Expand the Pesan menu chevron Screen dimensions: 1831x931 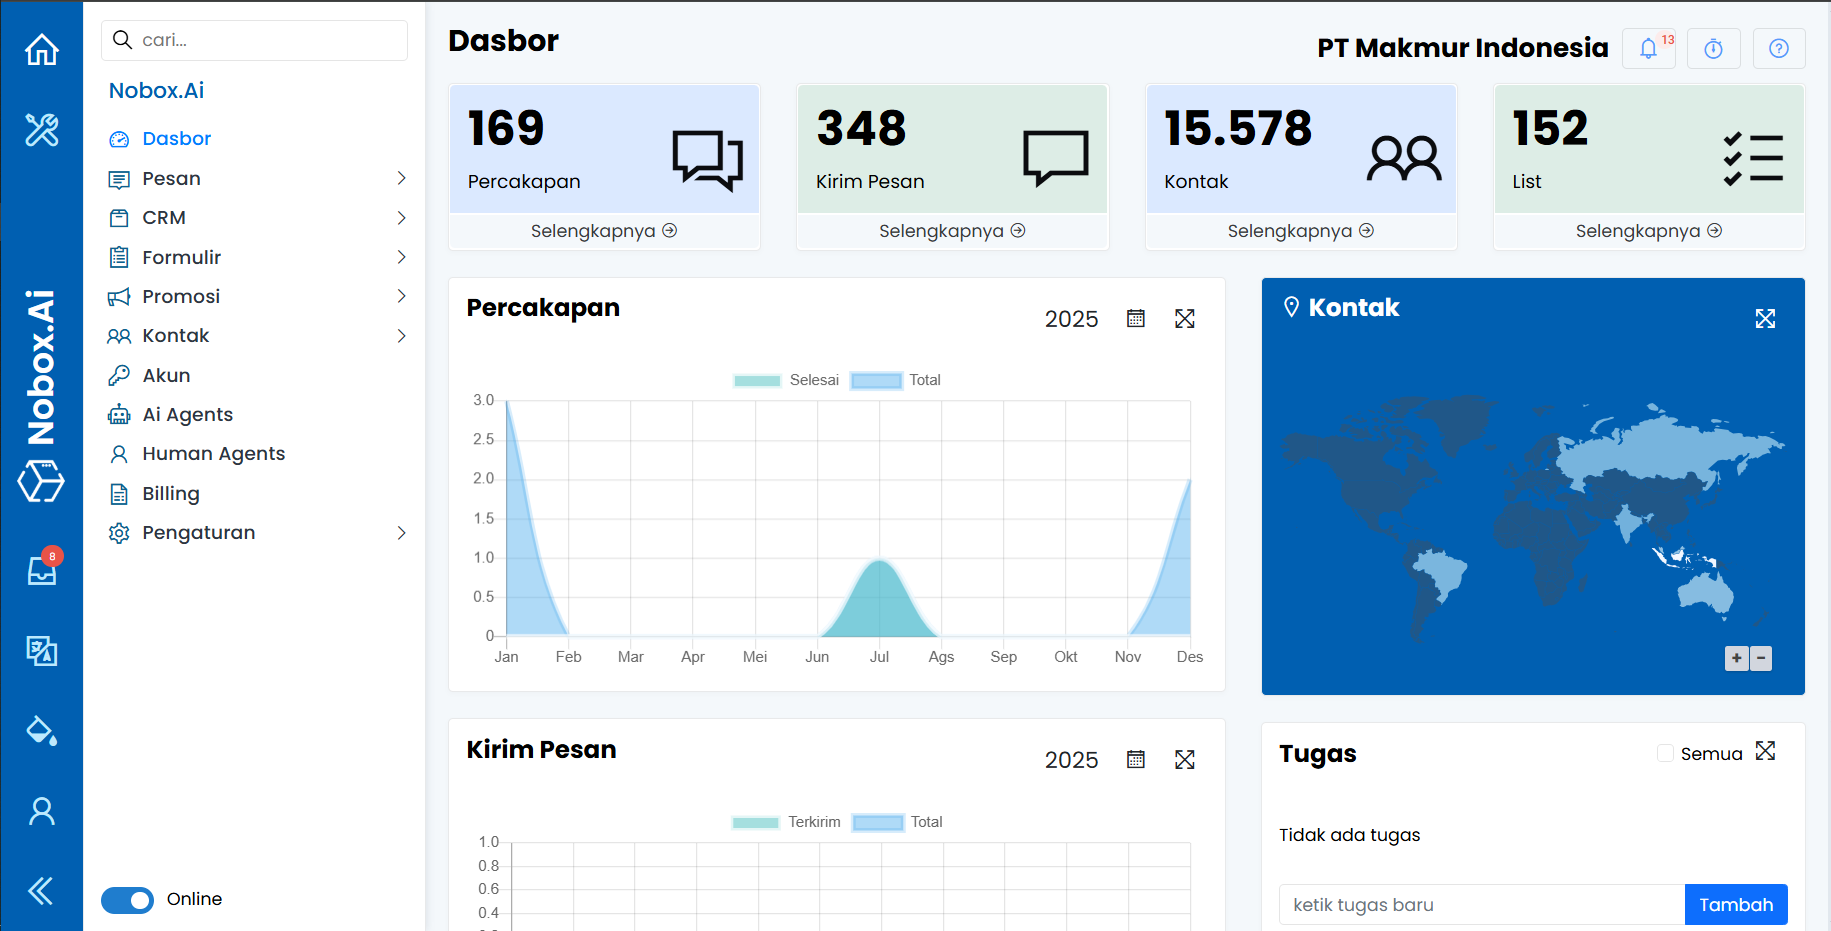tap(401, 178)
